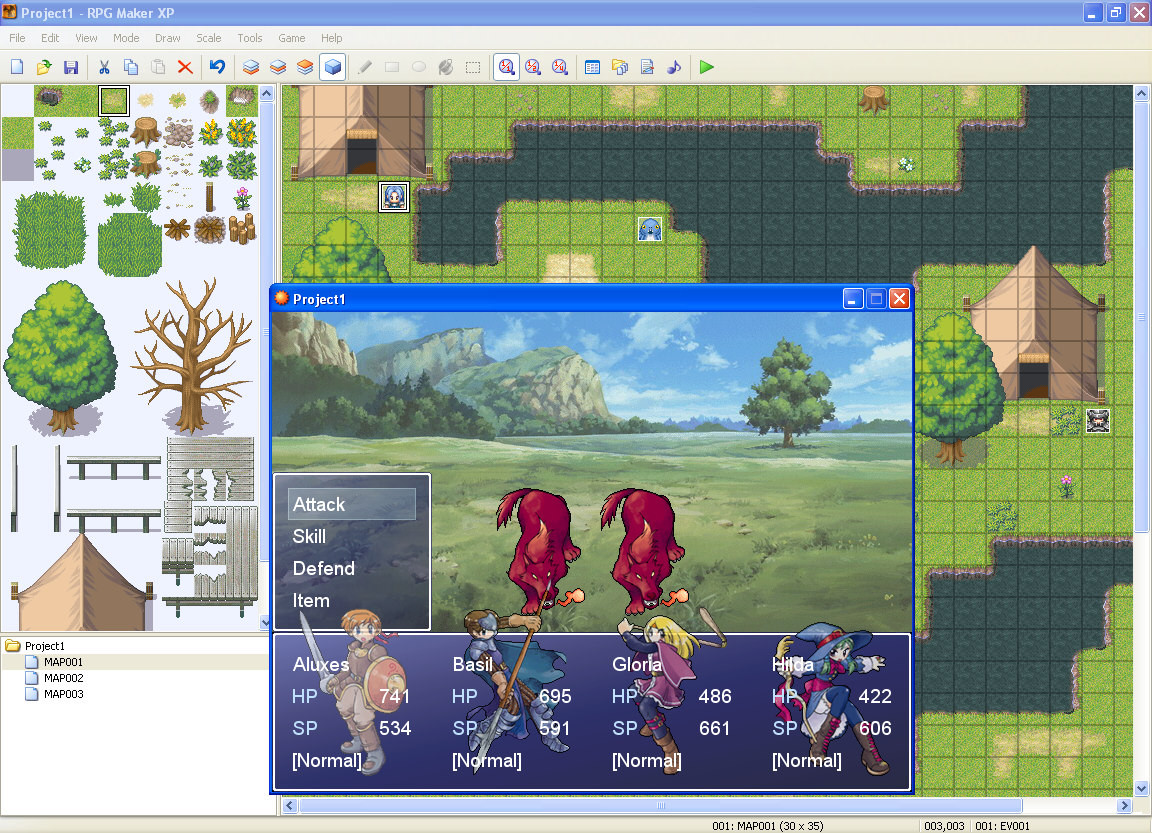Image resolution: width=1152 pixels, height=833 pixels.
Task: Open the Help menu
Action: (331, 38)
